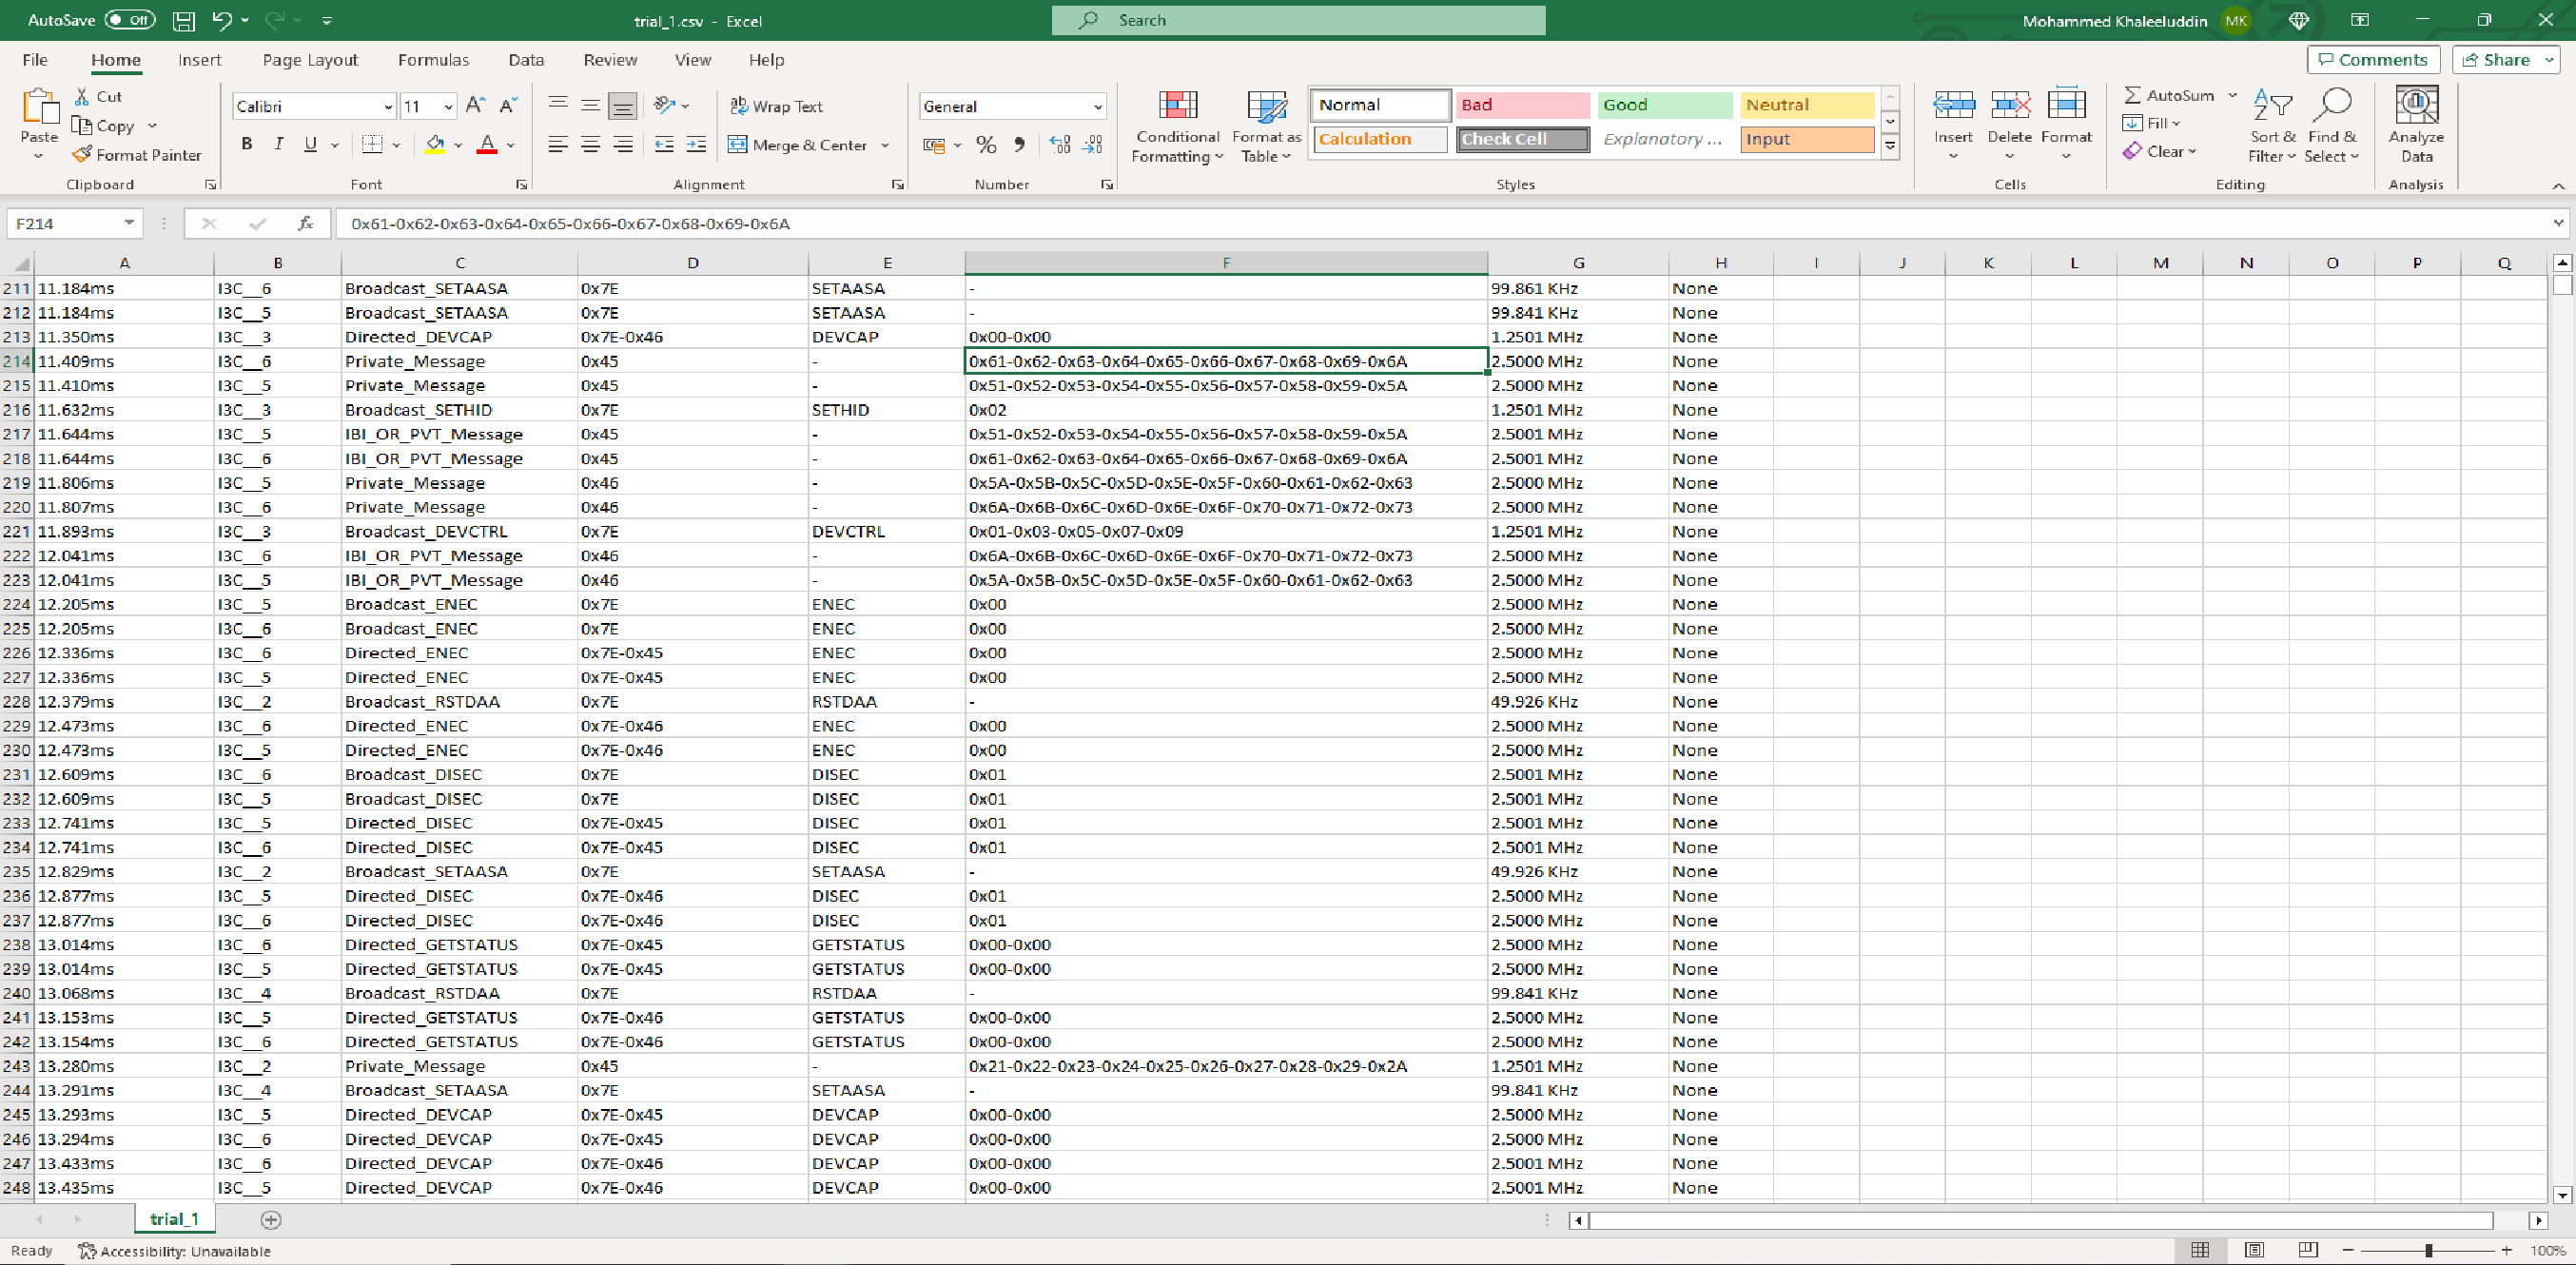Click the Undo icon
This screenshot has width=2576, height=1265.
pos(222,20)
